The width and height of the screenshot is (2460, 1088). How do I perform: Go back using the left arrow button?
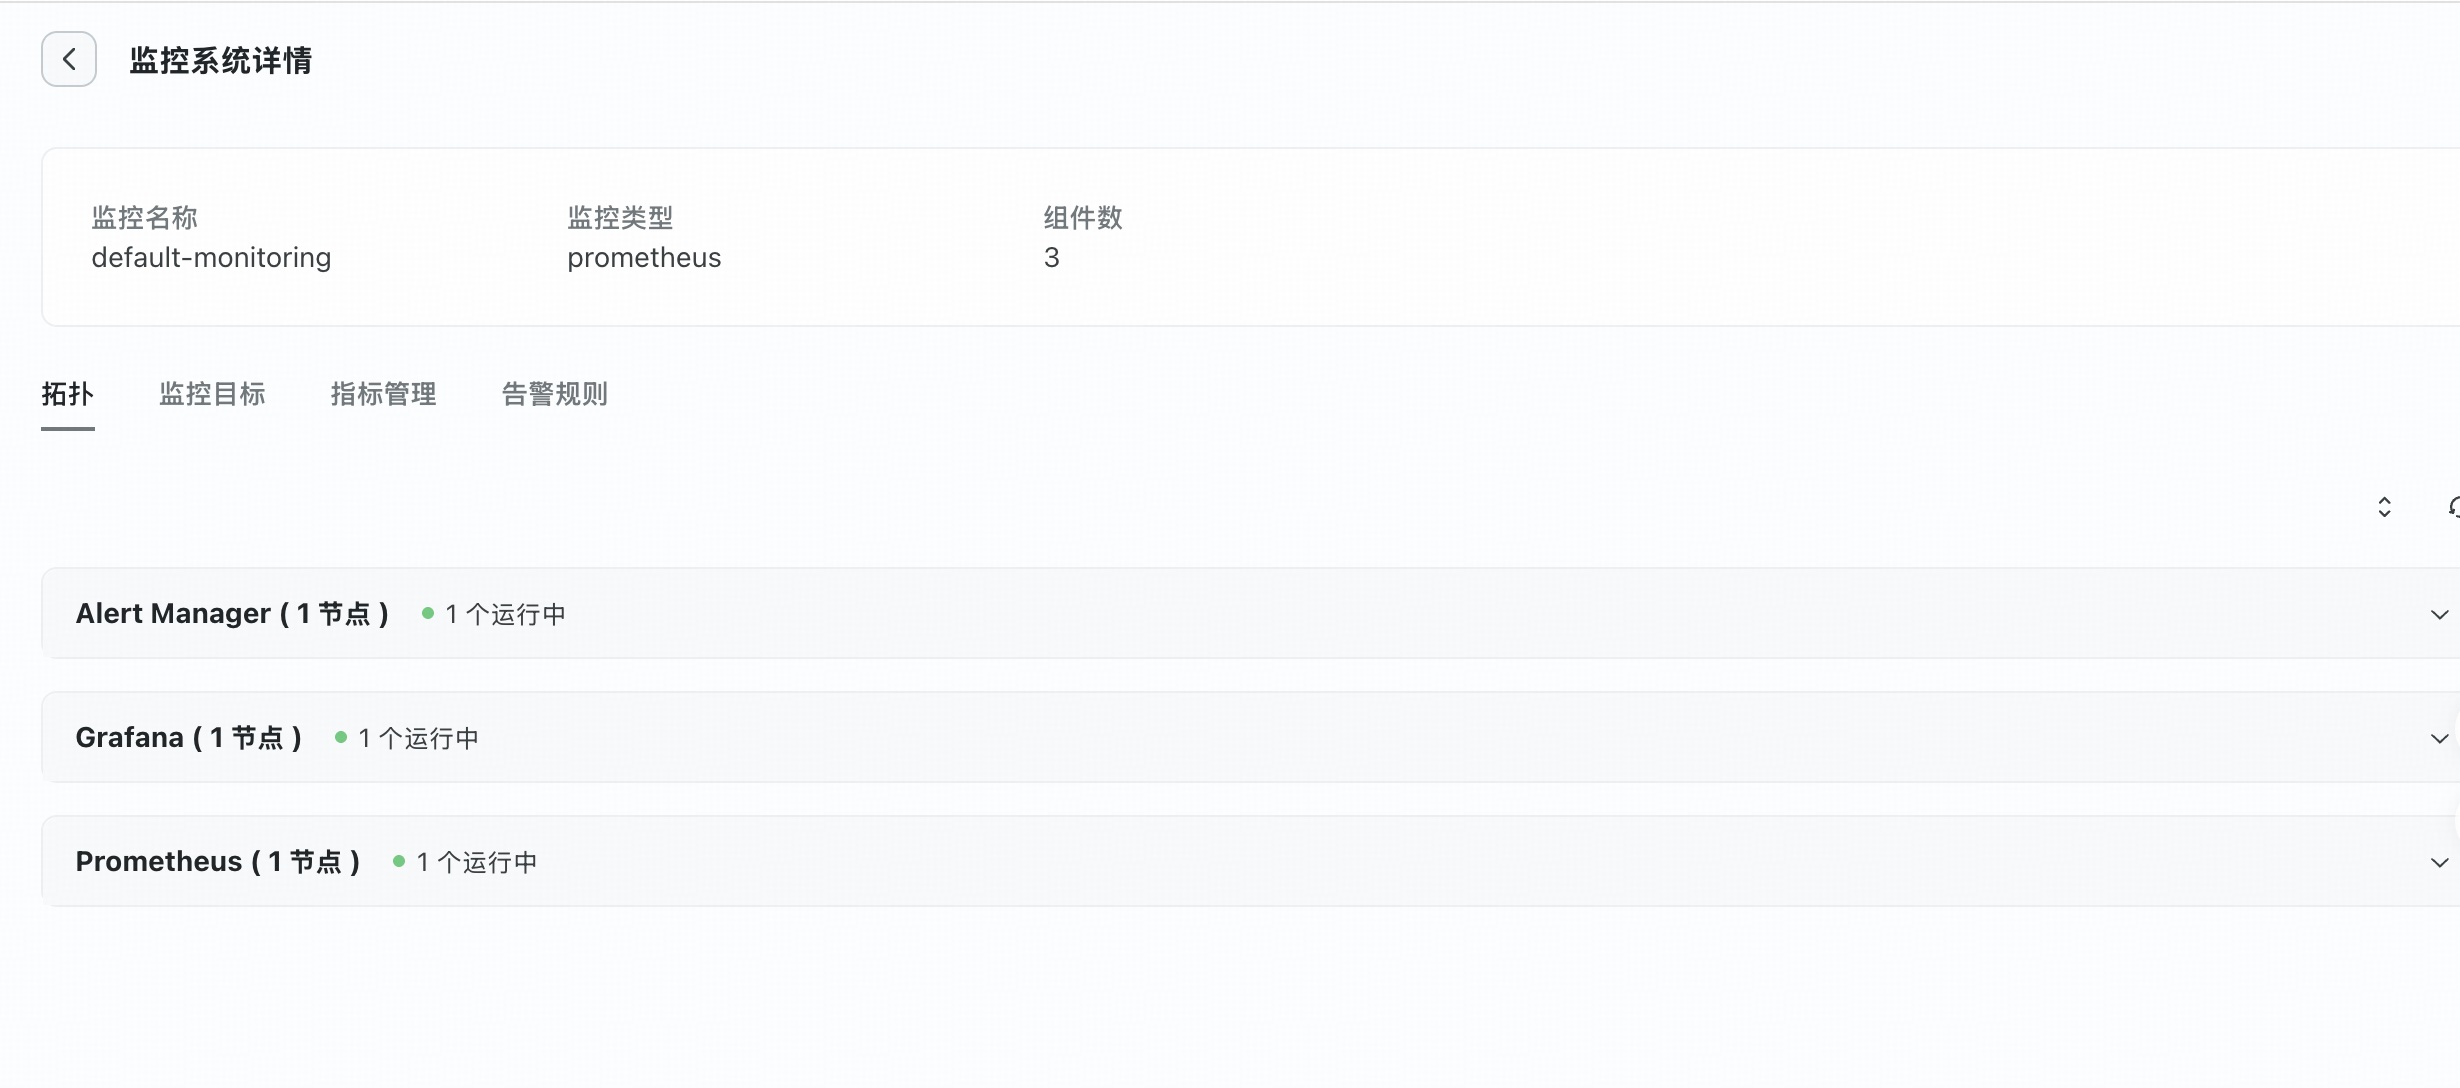tap(69, 59)
